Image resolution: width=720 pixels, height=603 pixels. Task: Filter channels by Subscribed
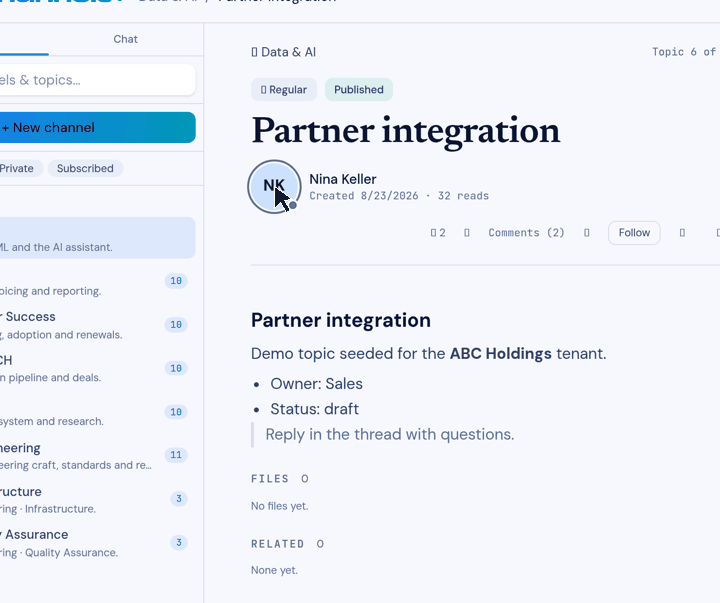tap(85, 169)
